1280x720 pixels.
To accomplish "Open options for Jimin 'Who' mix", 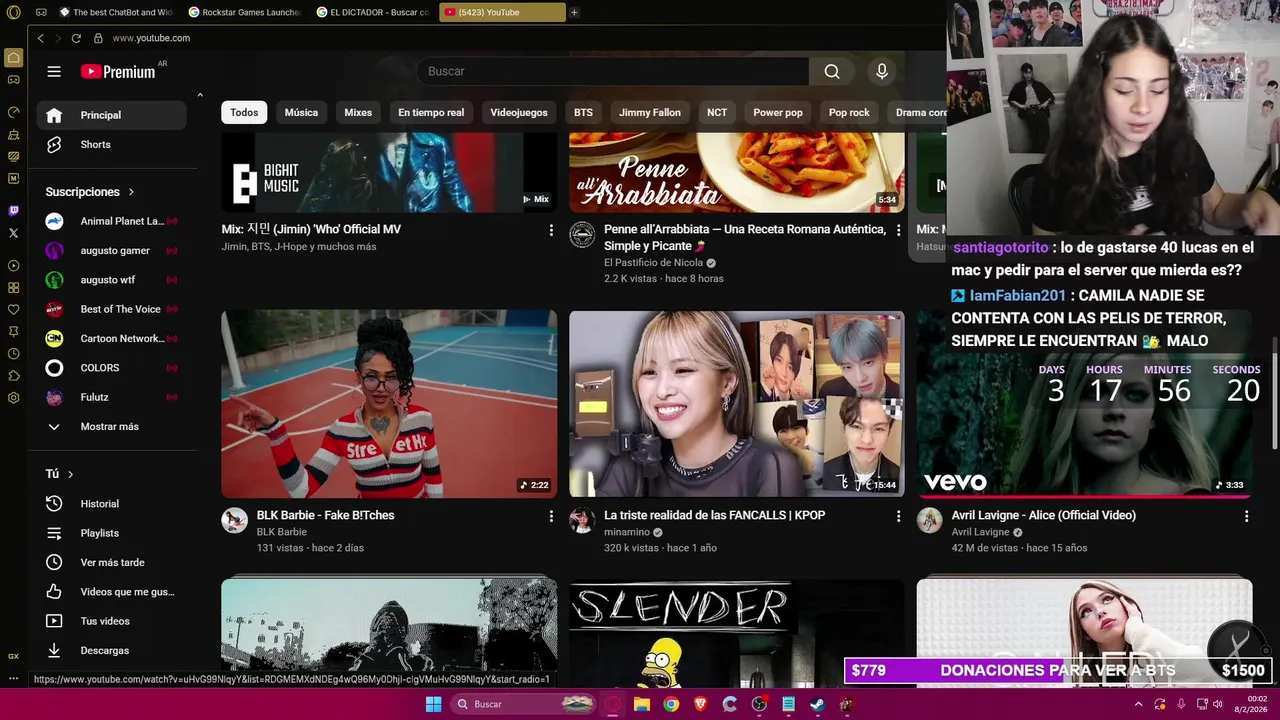I will click(550, 230).
